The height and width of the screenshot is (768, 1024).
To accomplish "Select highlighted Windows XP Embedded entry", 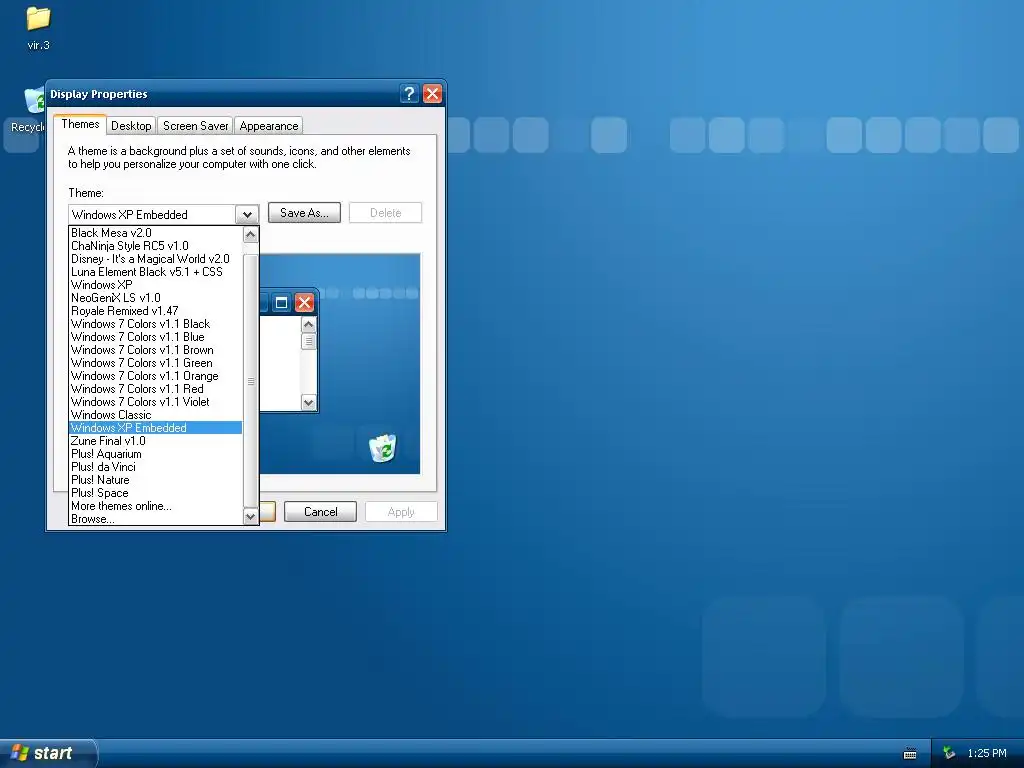I will 155,428.
